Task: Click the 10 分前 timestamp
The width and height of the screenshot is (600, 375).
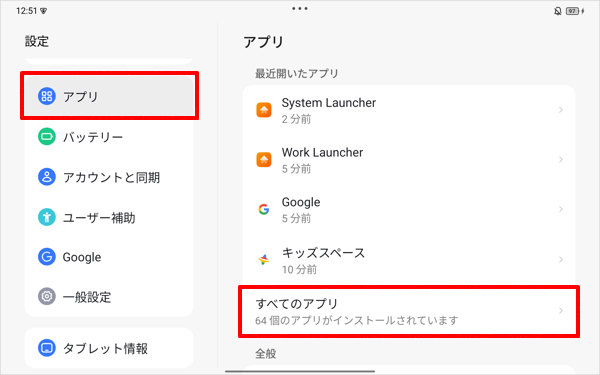Action: coord(299,269)
